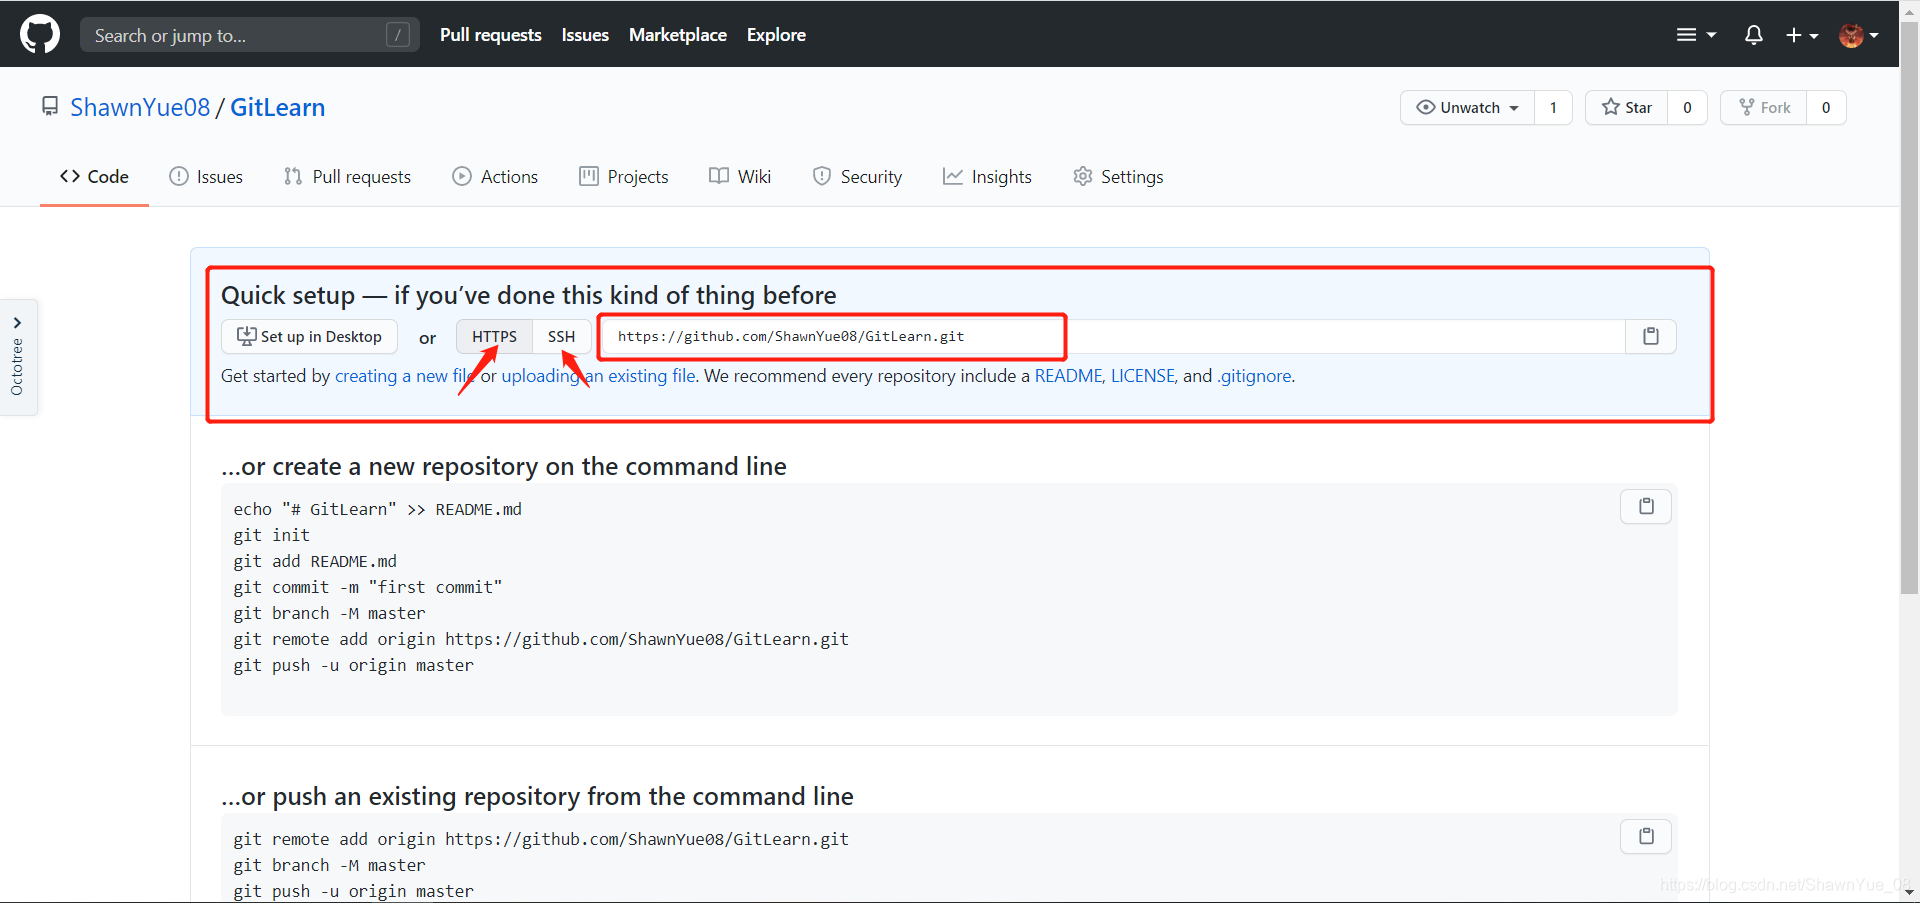
Task: Open the README link
Action: (1068, 376)
